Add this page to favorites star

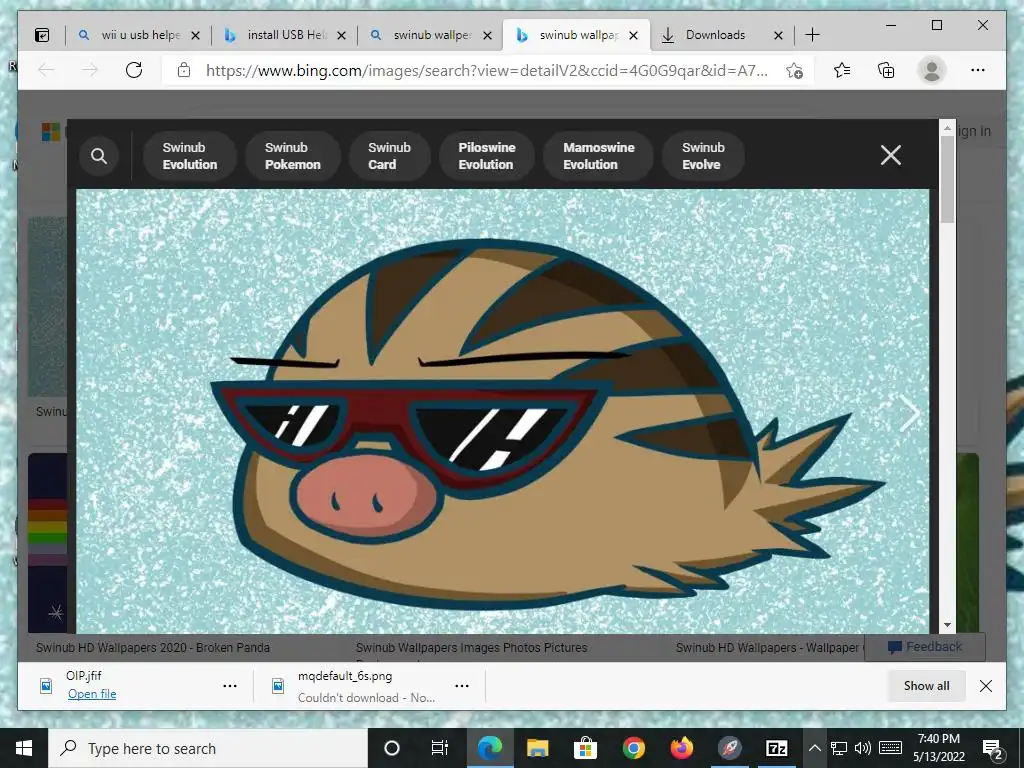(794, 71)
